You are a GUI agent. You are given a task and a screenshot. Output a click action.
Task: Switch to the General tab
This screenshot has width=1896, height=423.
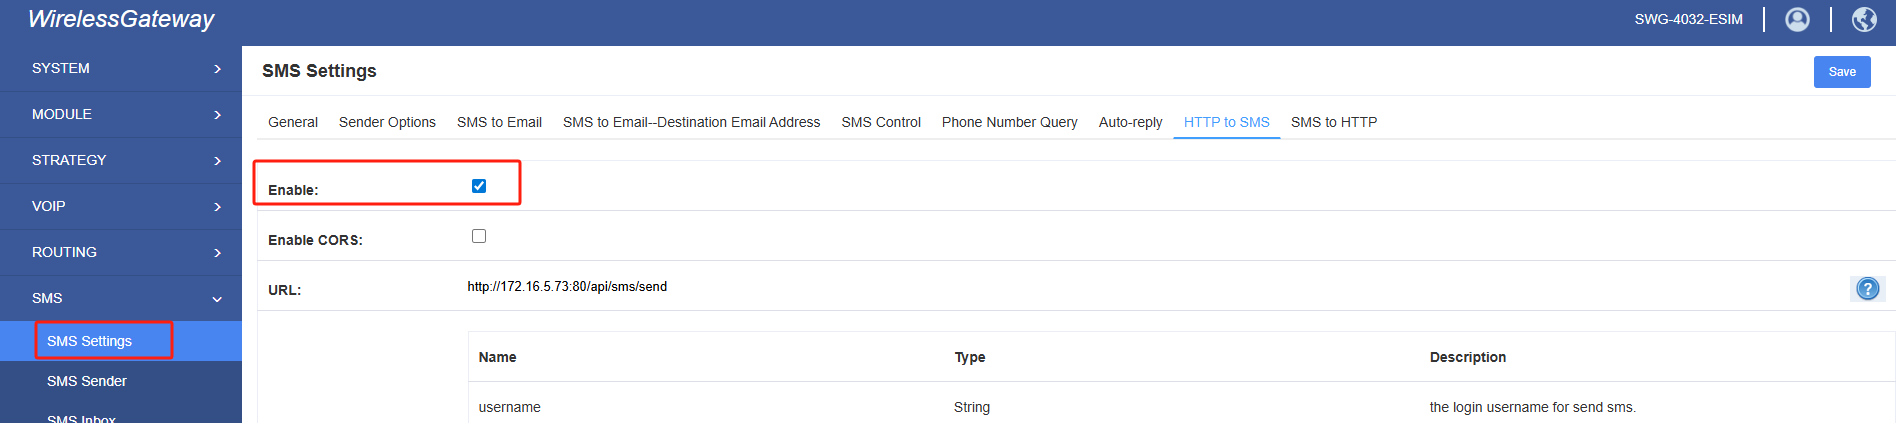[293, 122]
